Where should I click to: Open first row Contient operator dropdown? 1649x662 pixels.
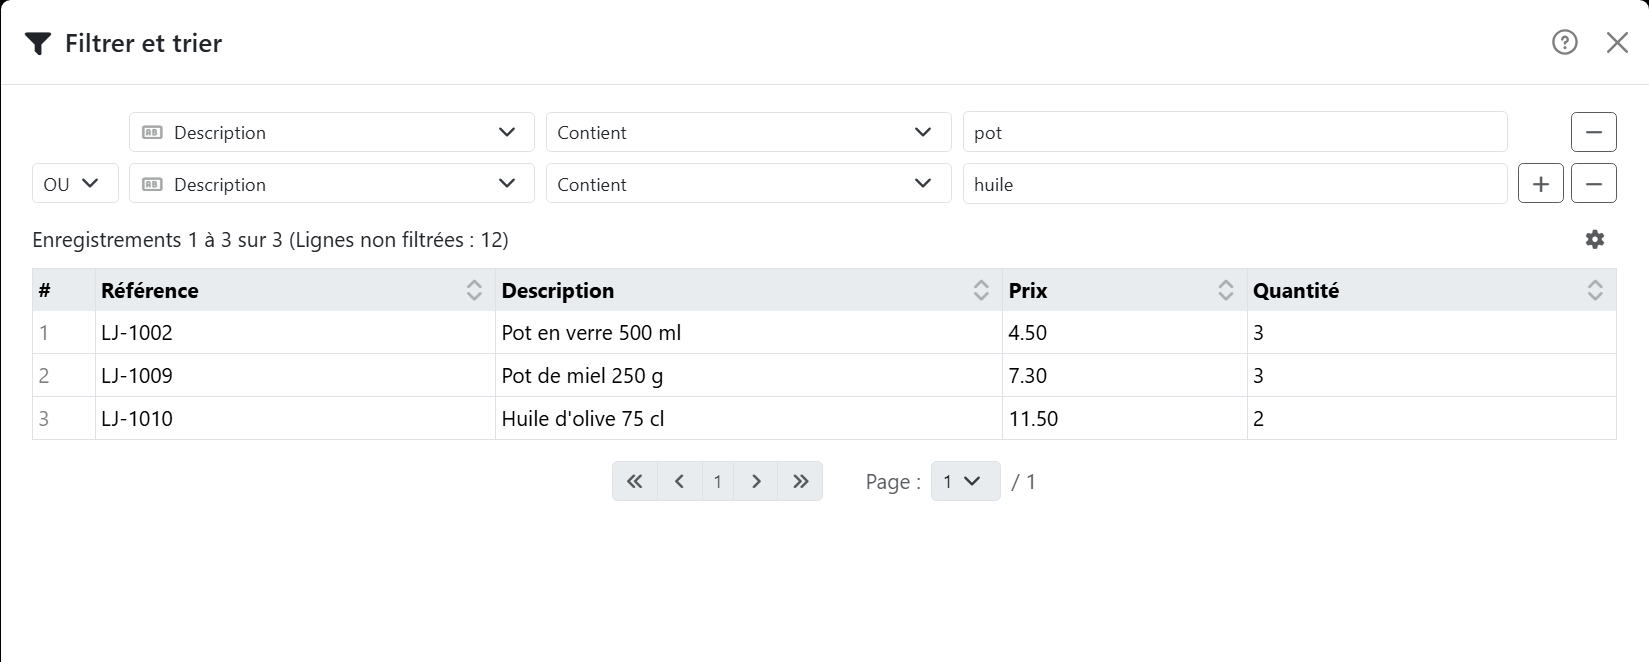[748, 132]
